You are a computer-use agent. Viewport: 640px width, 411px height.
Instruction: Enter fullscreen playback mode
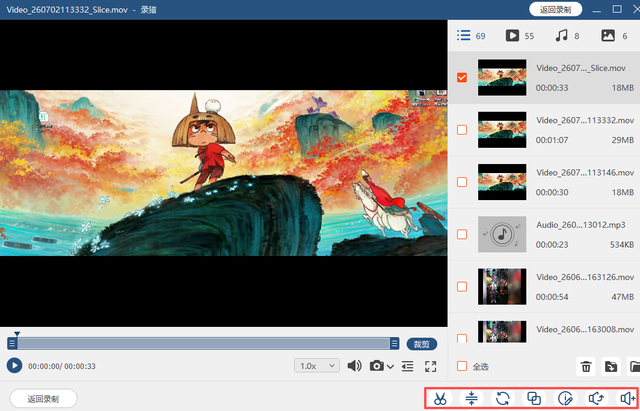431,366
